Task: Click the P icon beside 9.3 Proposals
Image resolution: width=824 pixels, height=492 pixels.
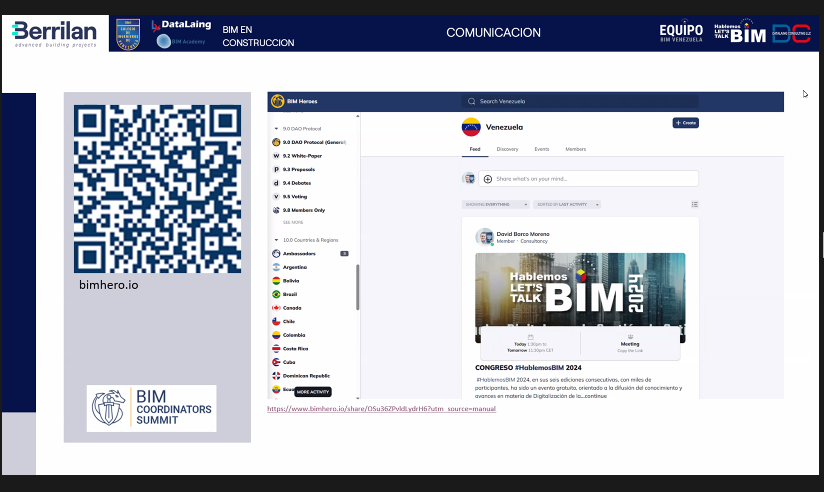Action: [276, 169]
